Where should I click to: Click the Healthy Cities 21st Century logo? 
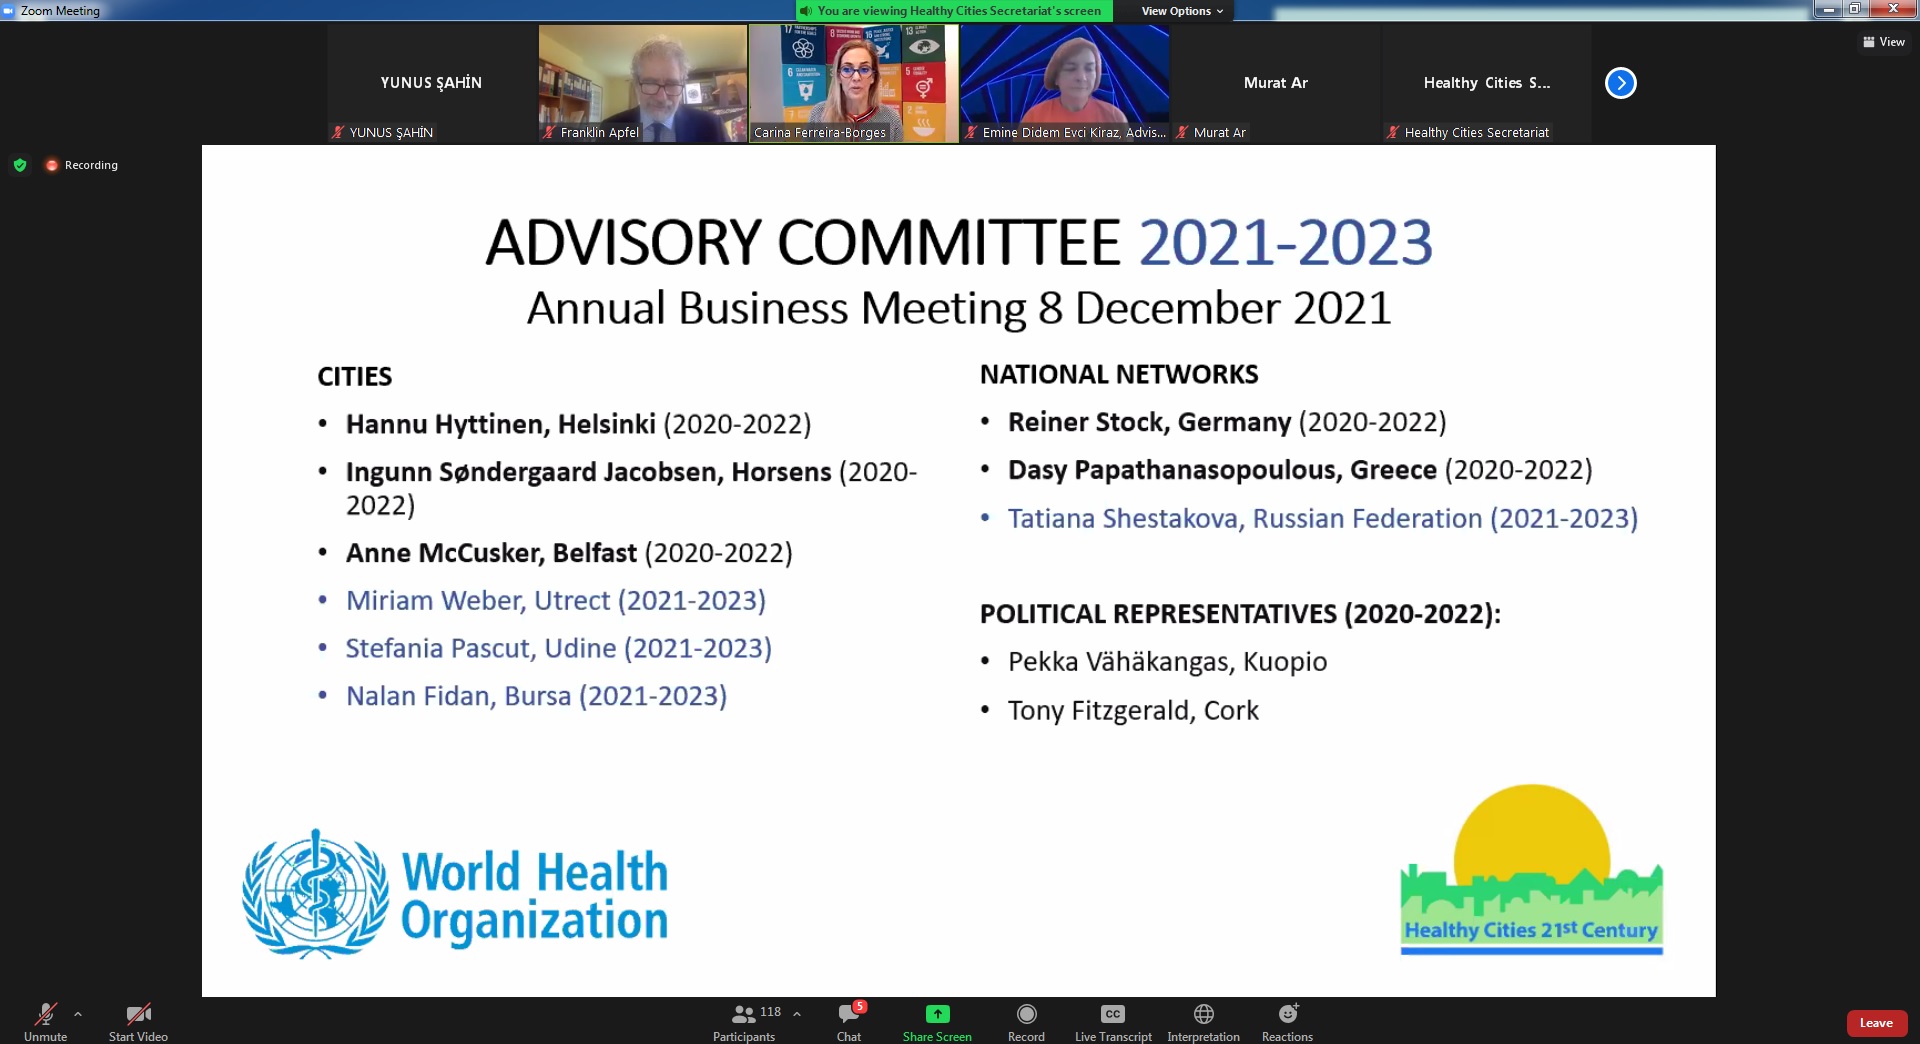tap(1531, 870)
